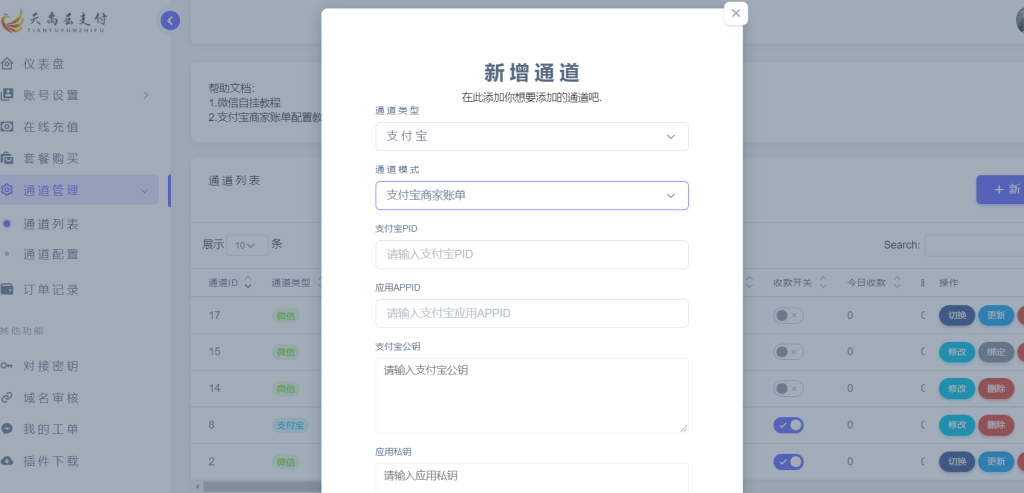Click 删除 button for channel 8 row
This screenshot has height=493, width=1024.
[x=995, y=425]
